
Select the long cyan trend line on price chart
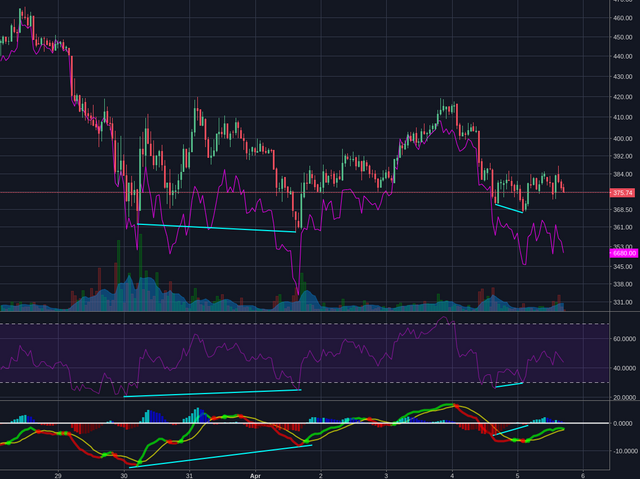tap(216, 228)
